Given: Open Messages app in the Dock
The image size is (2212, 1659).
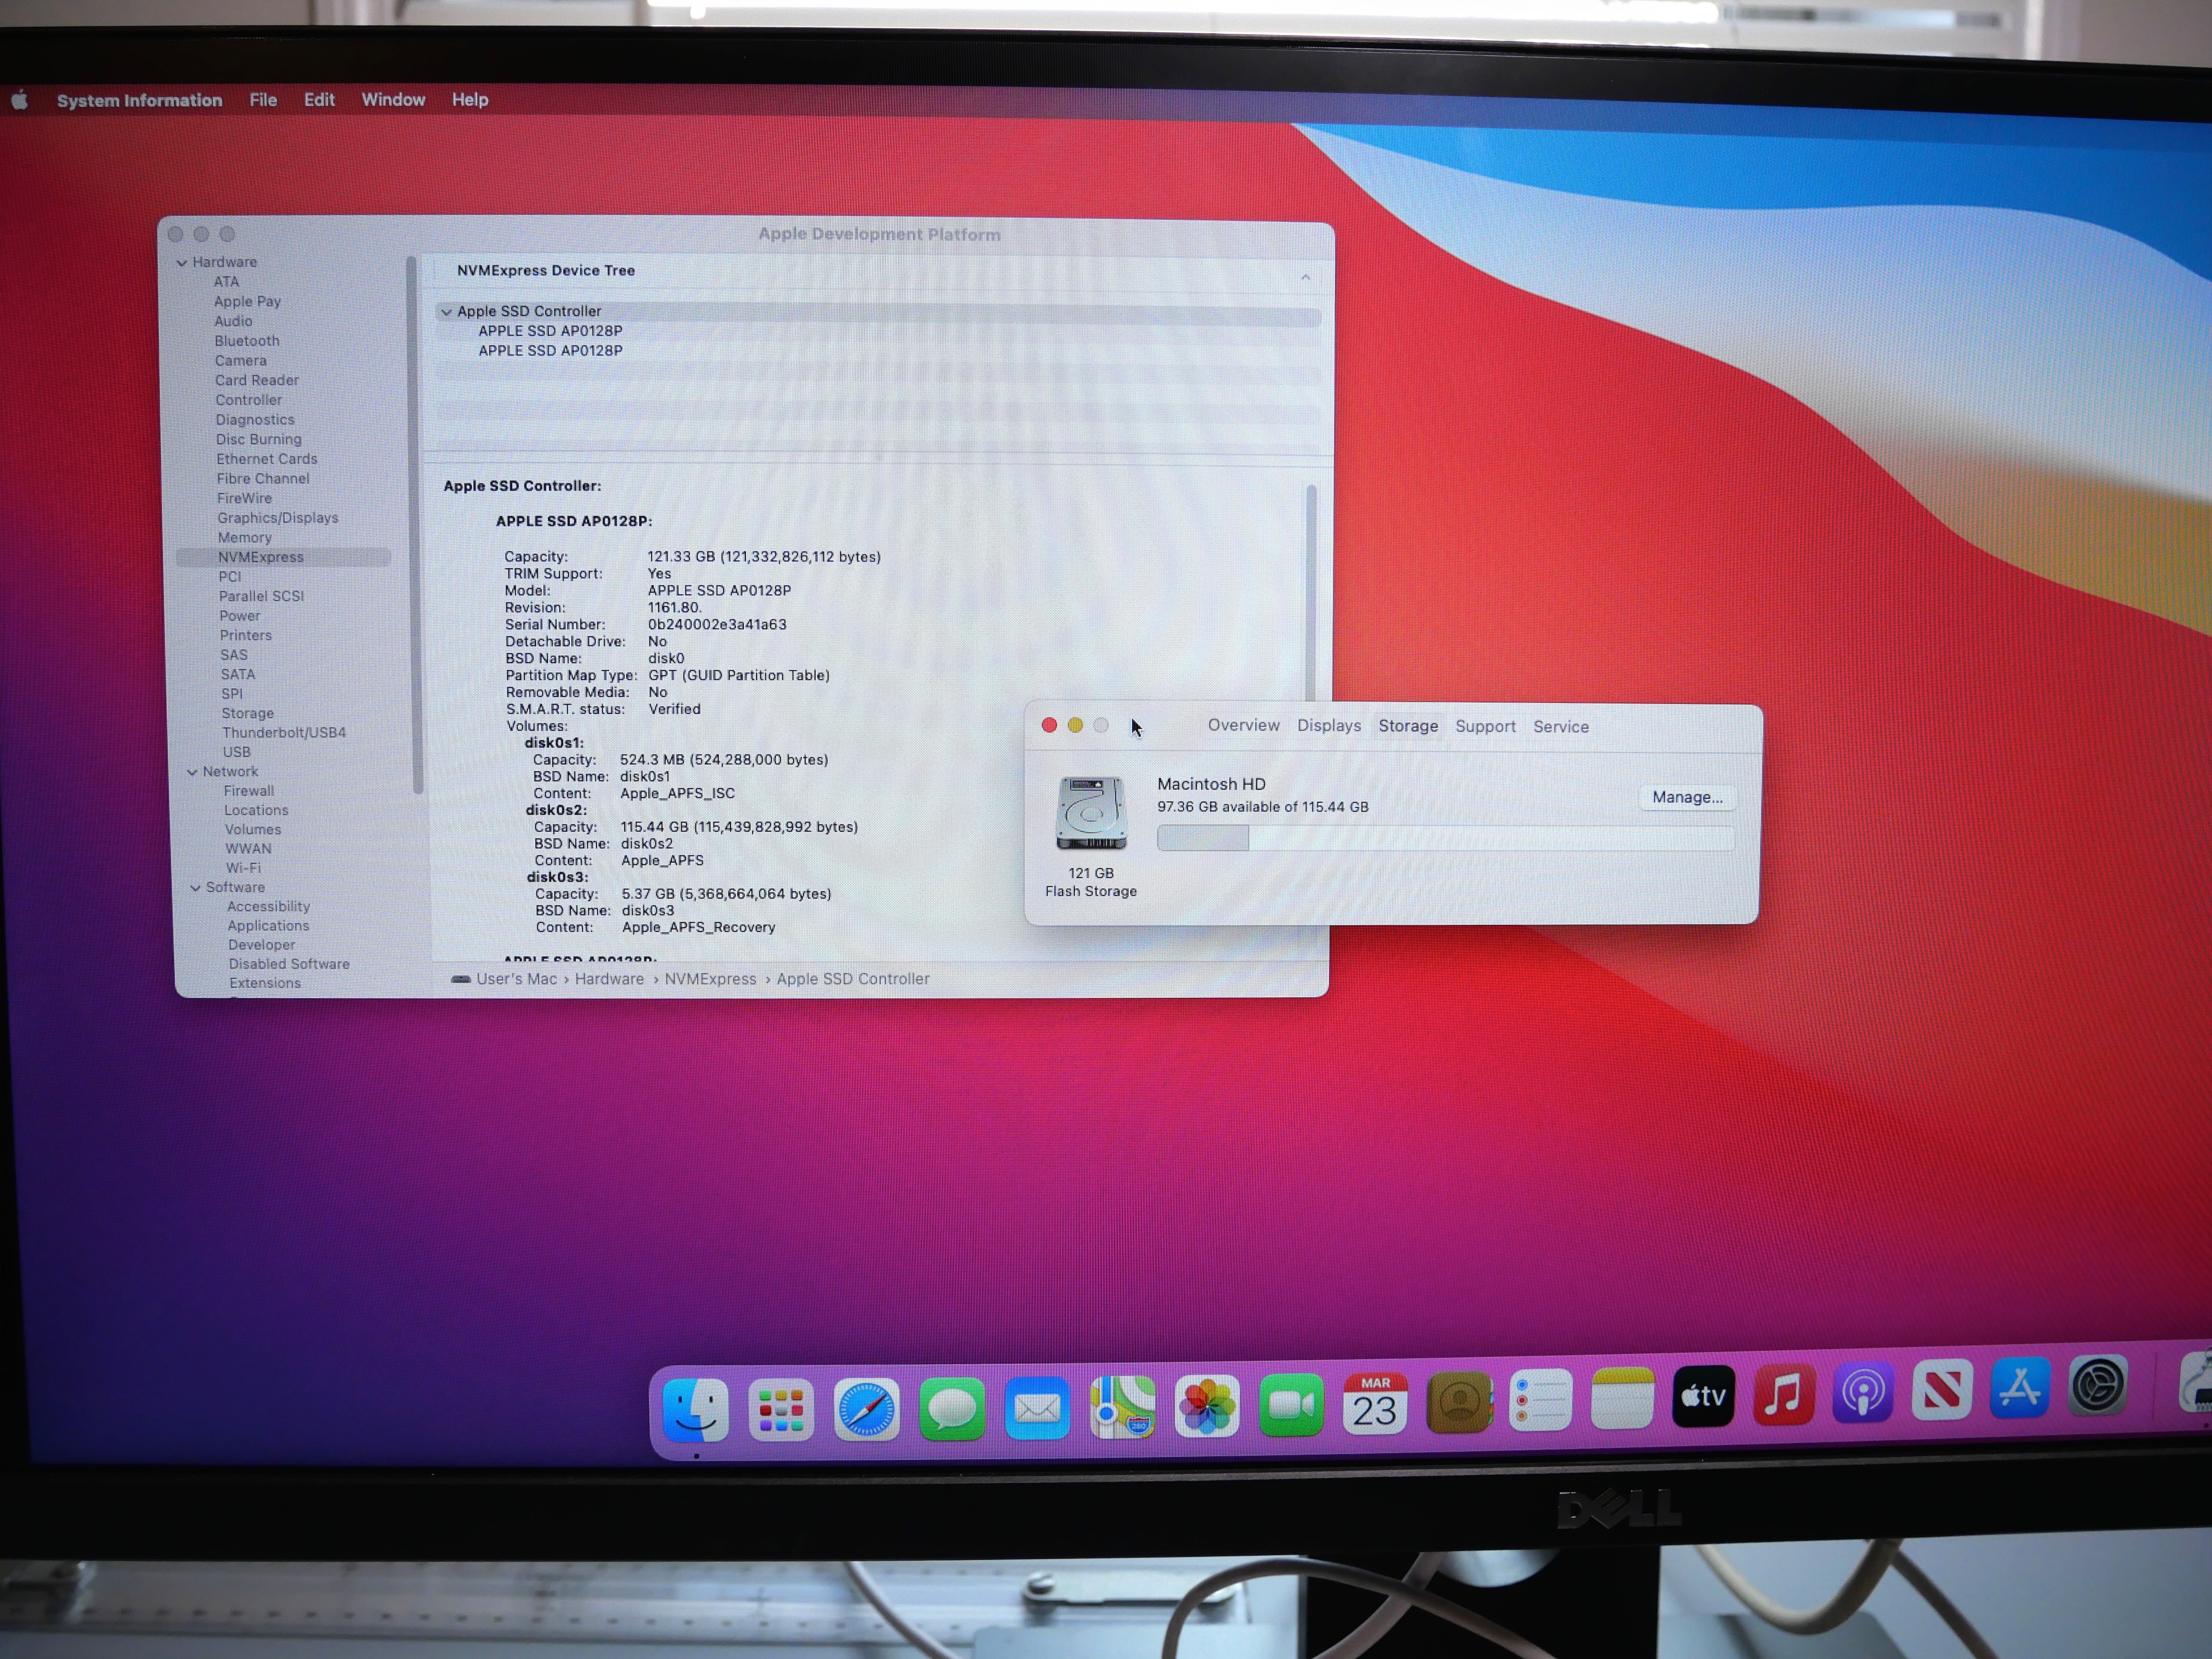Looking at the screenshot, I should (x=952, y=1408).
